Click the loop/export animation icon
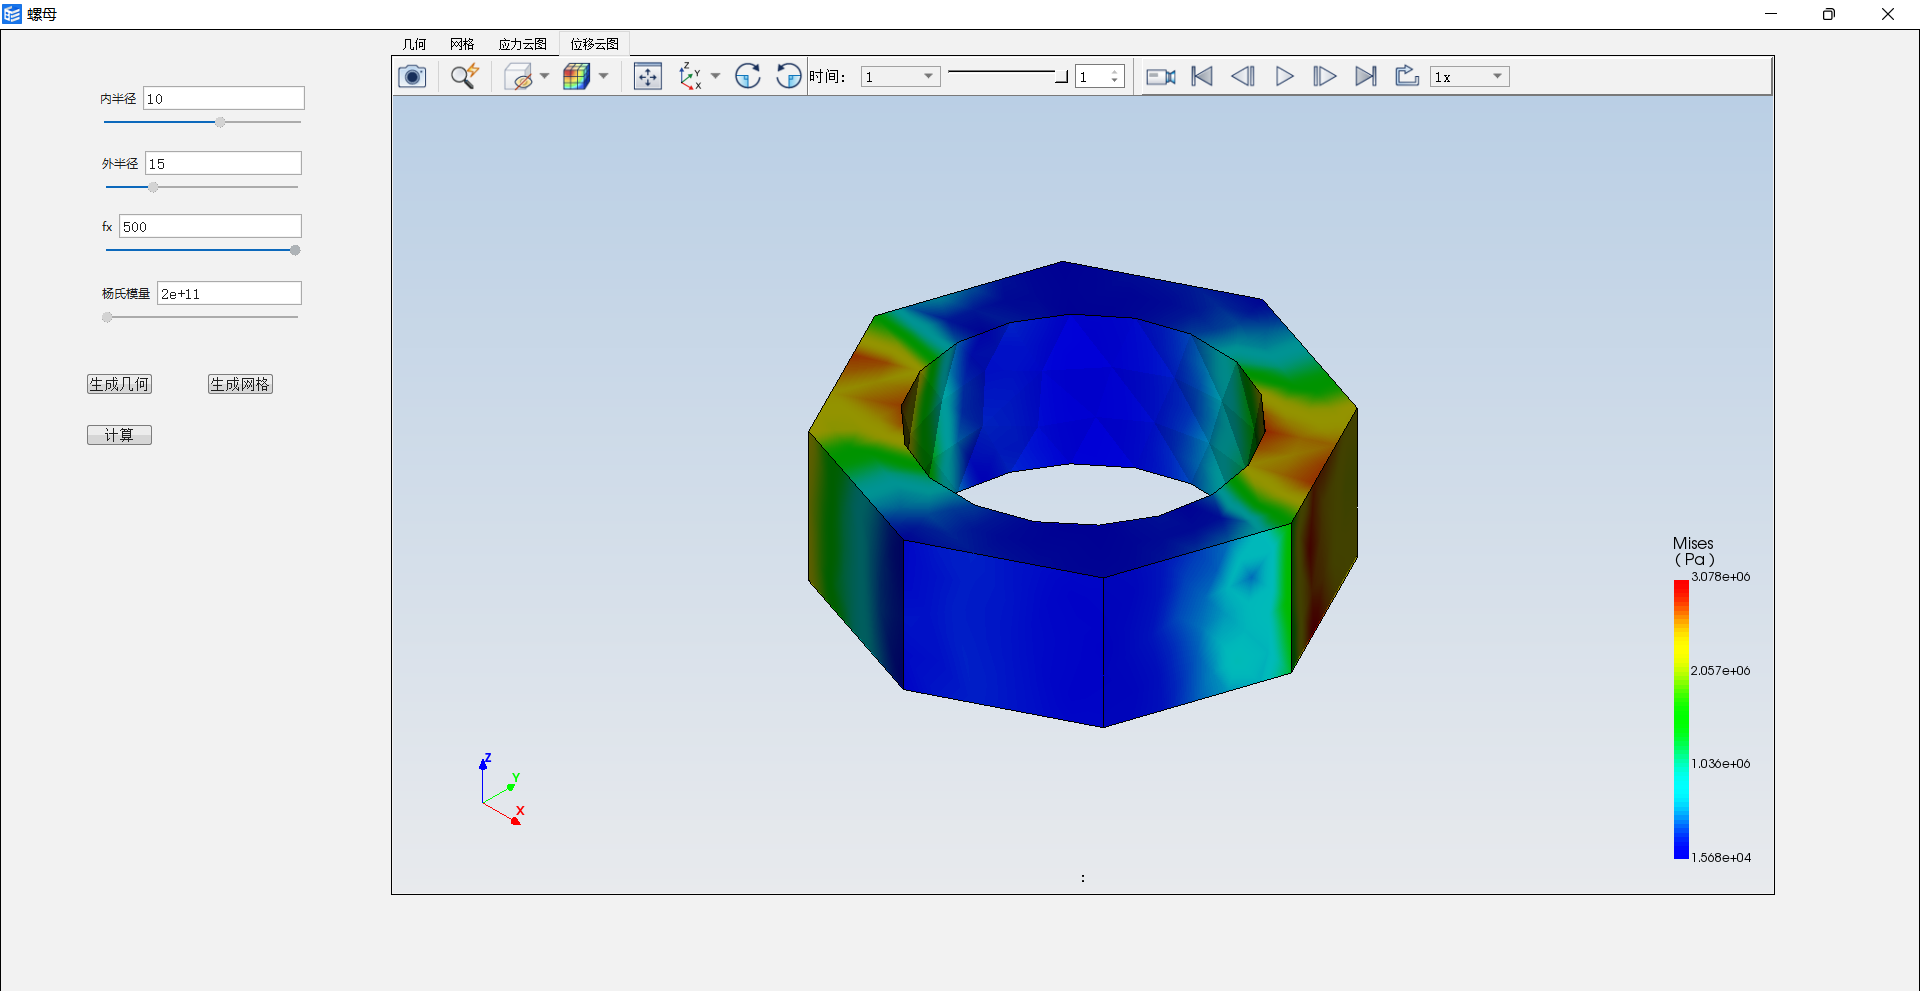1920x991 pixels. pos(1407,77)
